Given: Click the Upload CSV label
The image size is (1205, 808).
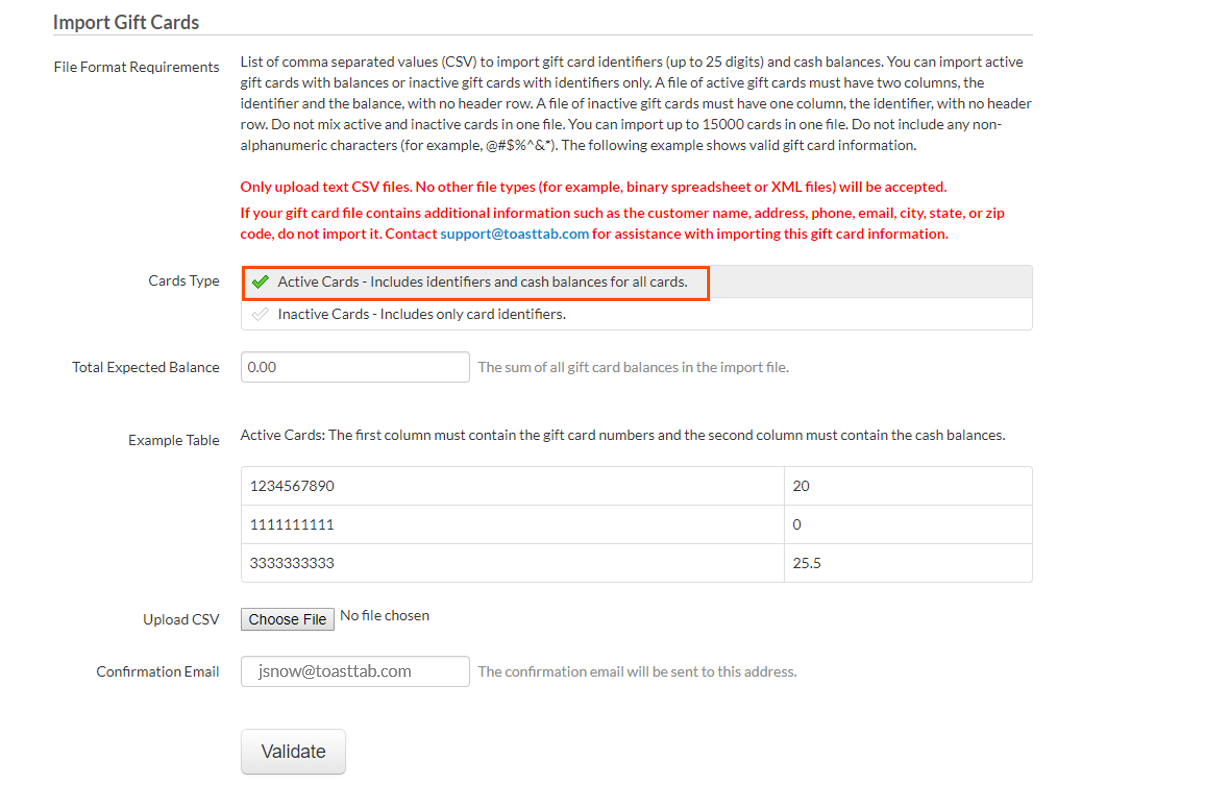Looking at the screenshot, I should click(181, 620).
